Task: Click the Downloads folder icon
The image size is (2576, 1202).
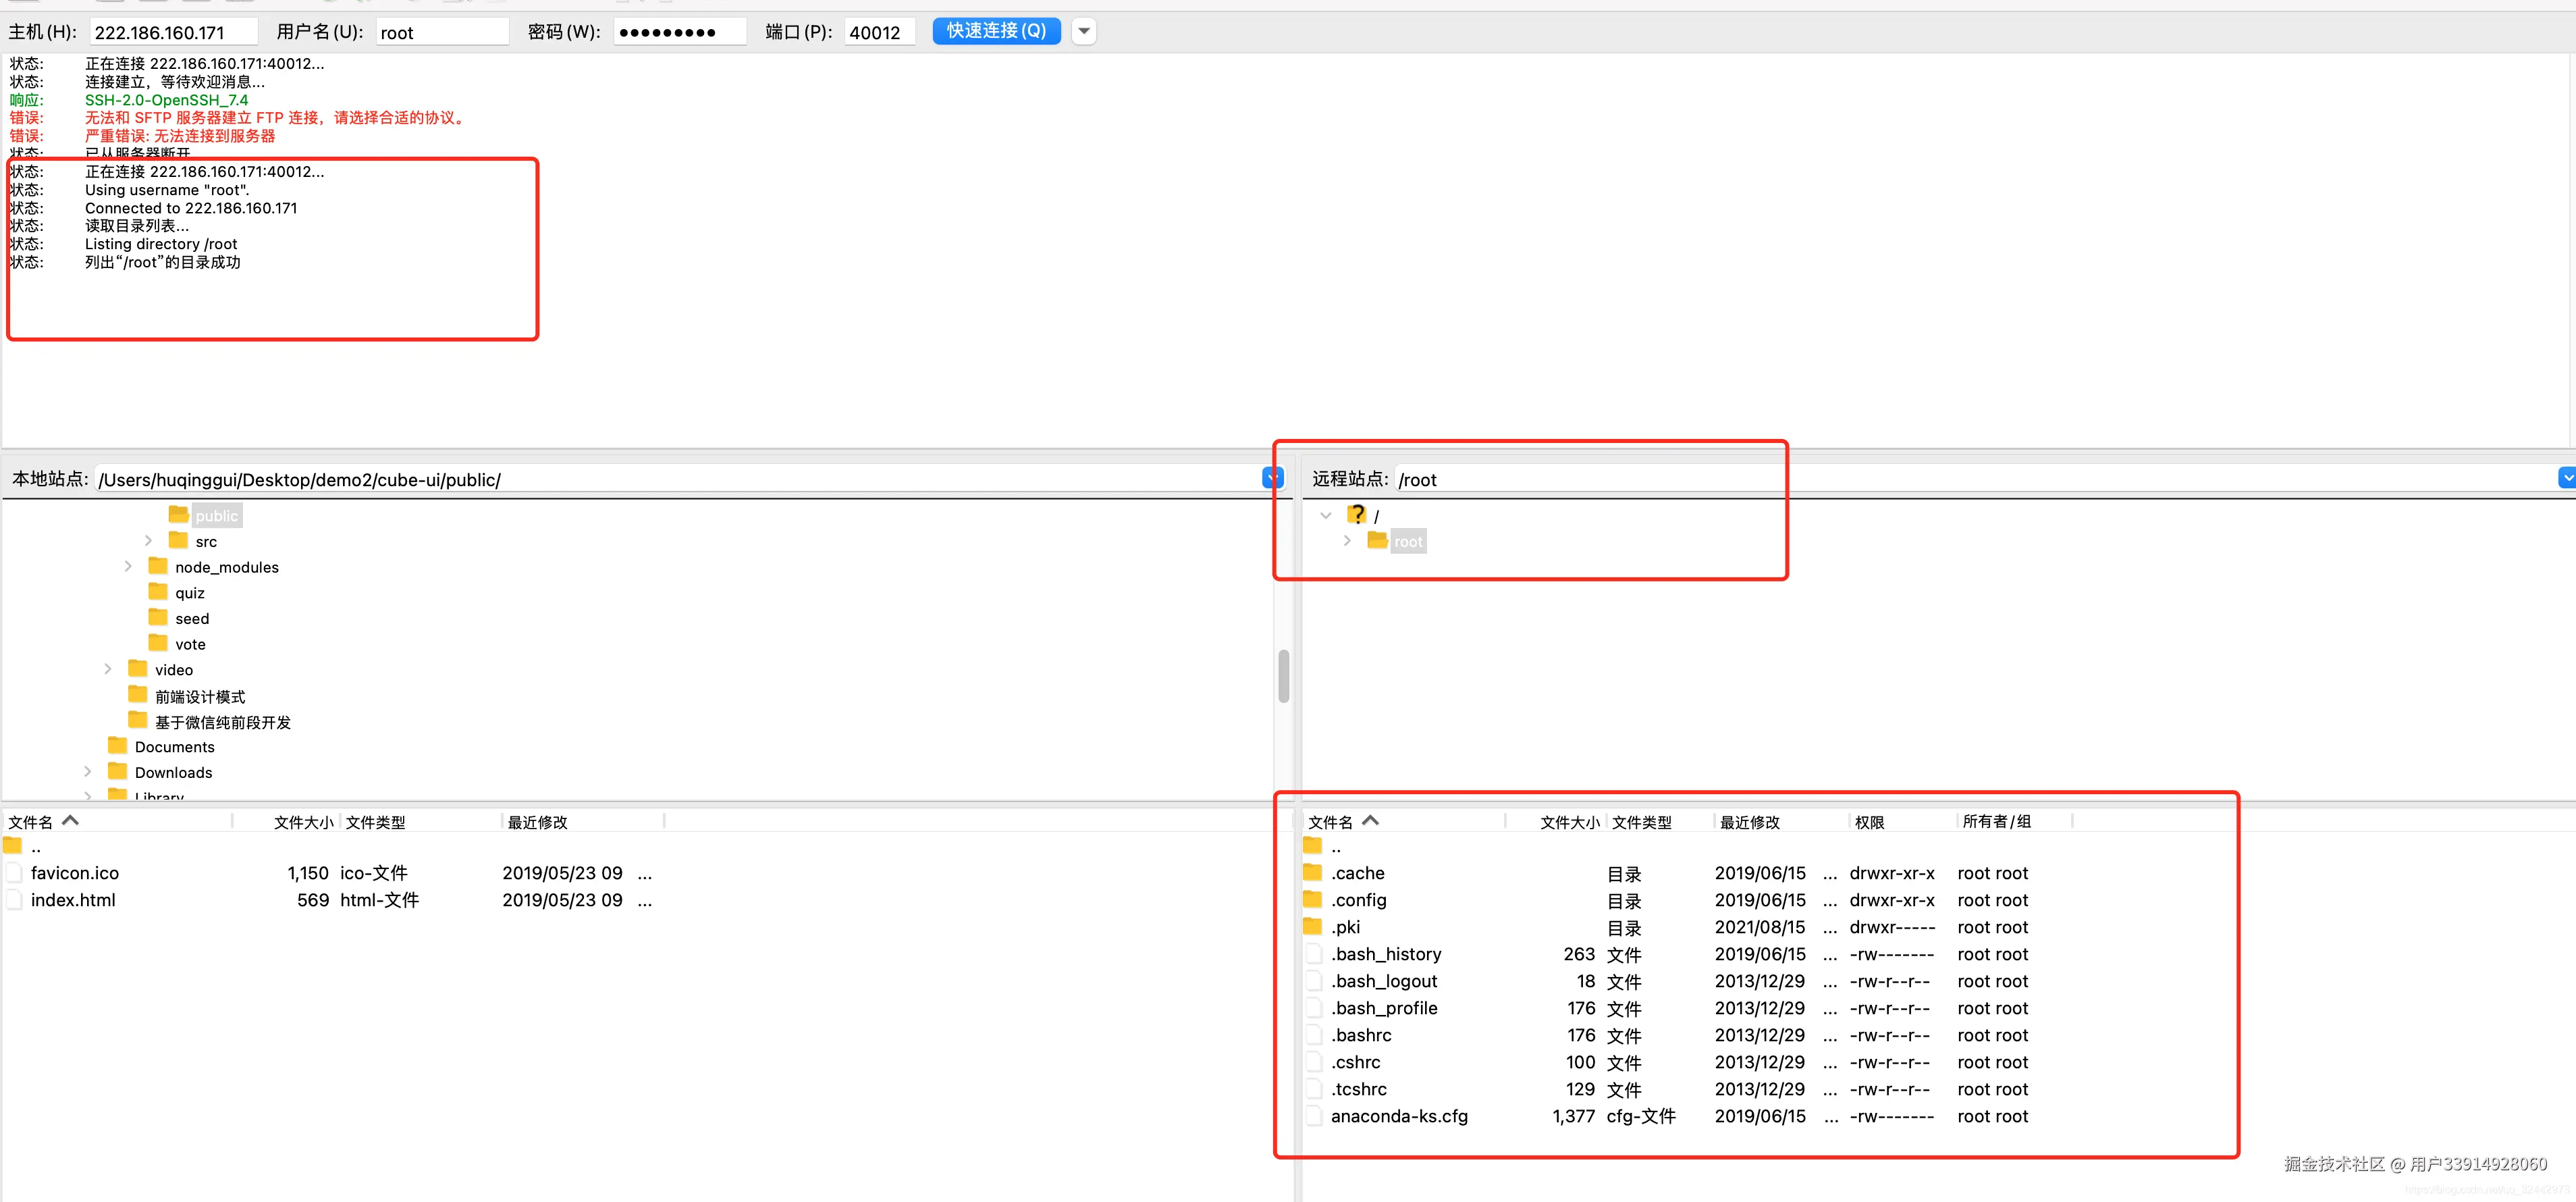Action: (x=118, y=772)
